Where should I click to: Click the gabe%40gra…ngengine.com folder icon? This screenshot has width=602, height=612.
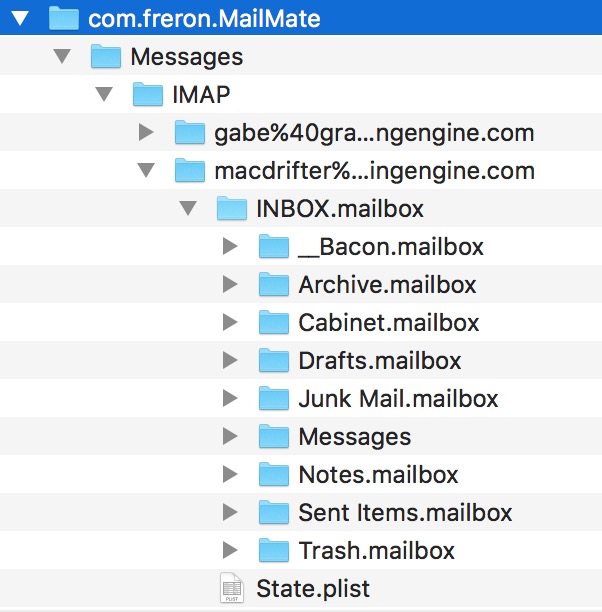click(190, 132)
